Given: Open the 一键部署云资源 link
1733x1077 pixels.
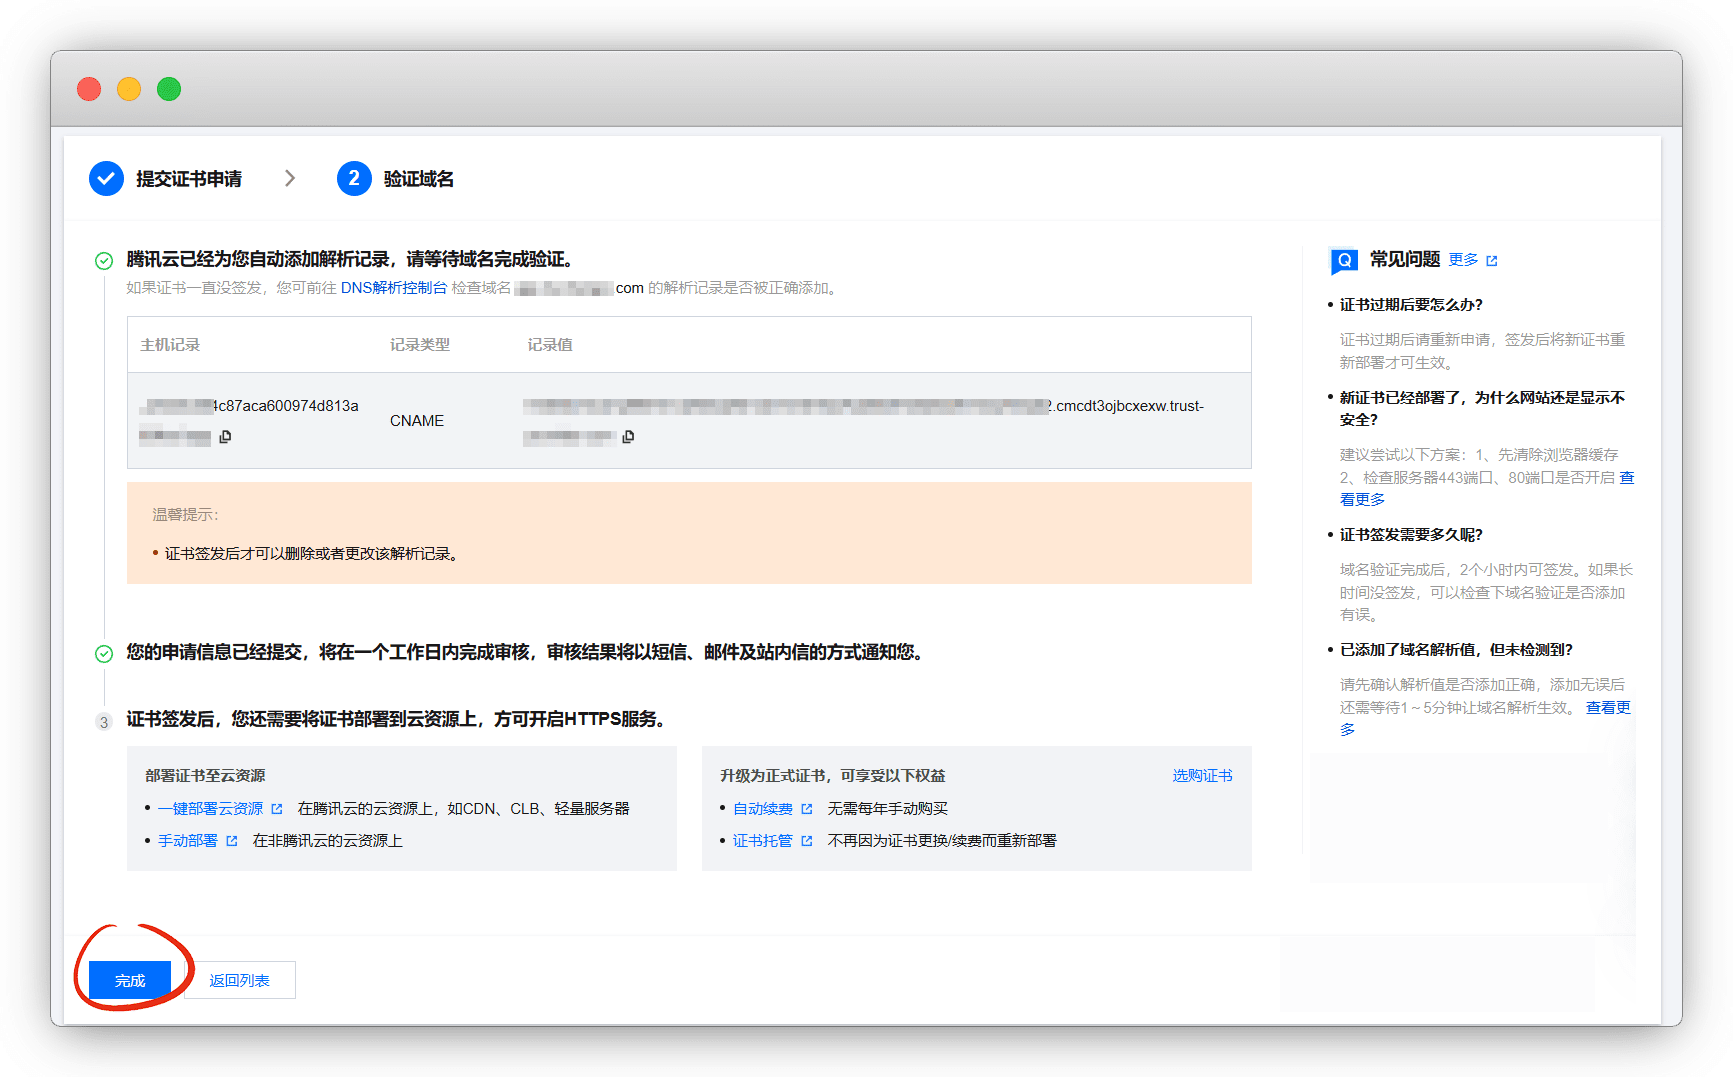Looking at the screenshot, I should (x=210, y=809).
